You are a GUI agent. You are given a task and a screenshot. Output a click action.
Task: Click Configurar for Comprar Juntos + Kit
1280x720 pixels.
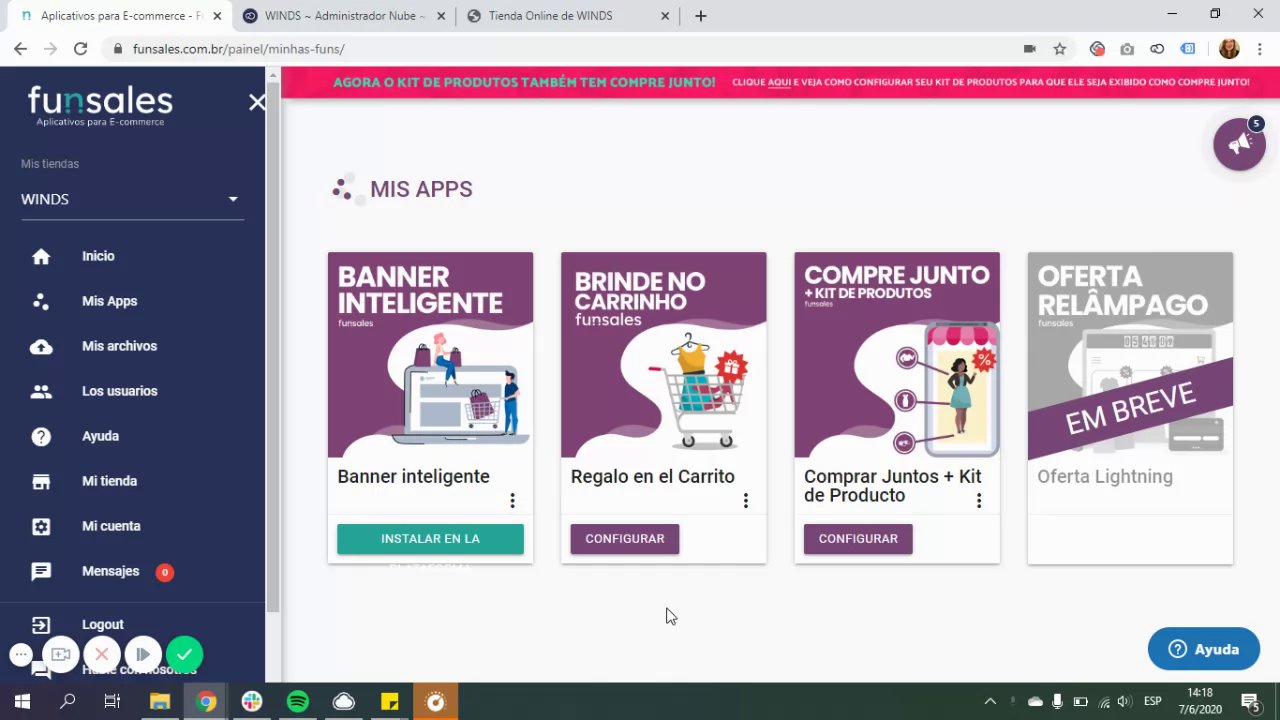[858, 539]
